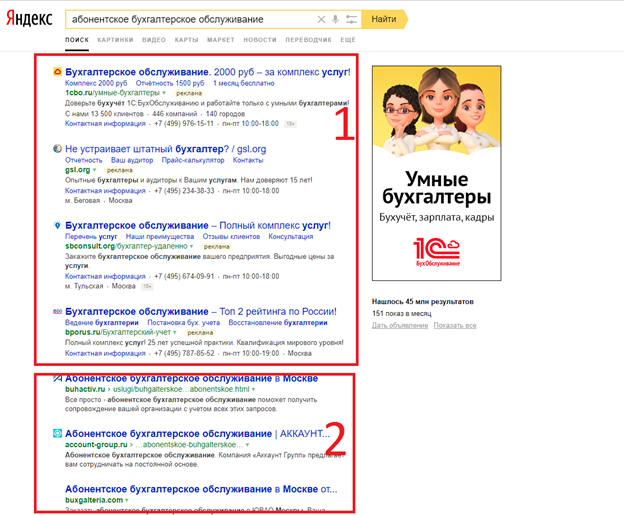The width and height of the screenshot is (624, 515).
Task: Expand dropdown arrow next to buxgalteria.com
Action: tap(127, 500)
